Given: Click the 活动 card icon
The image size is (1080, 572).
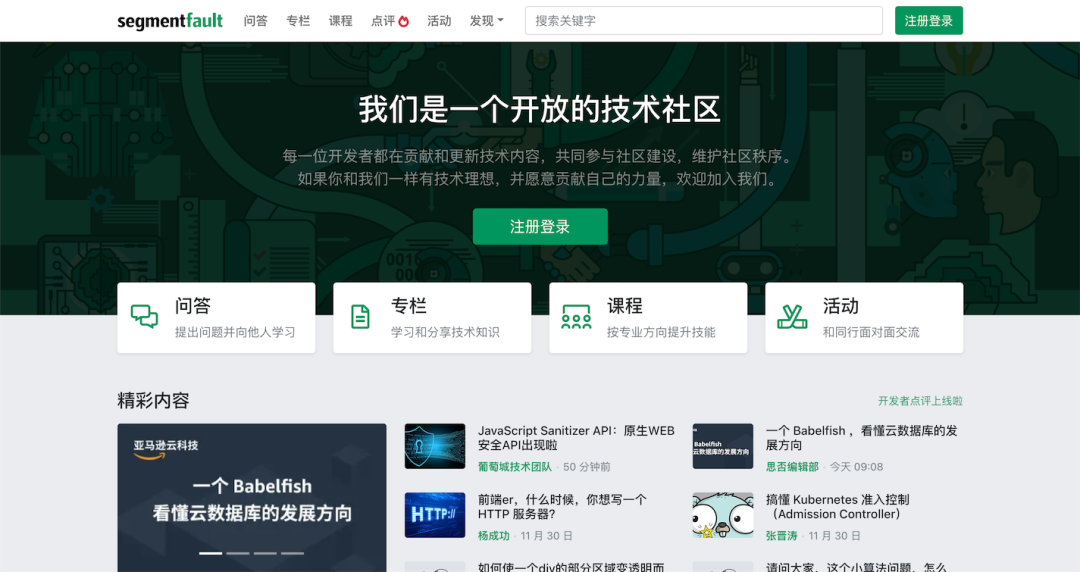Looking at the screenshot, I should 792,317.
